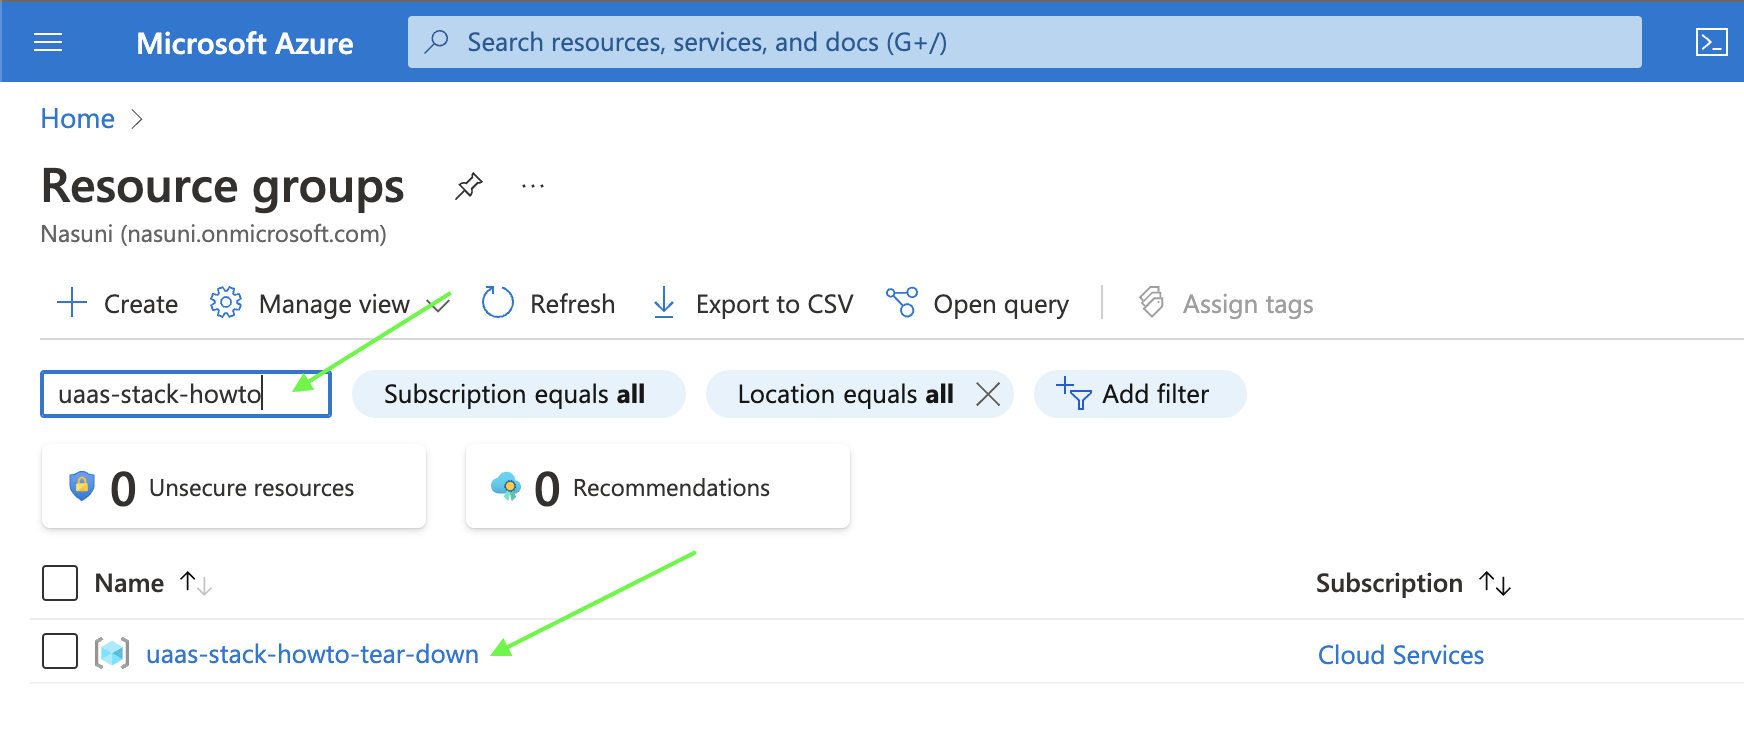Open the Unsecure resources card
This screenshot has height=740, width=1744.
(234, 486)
